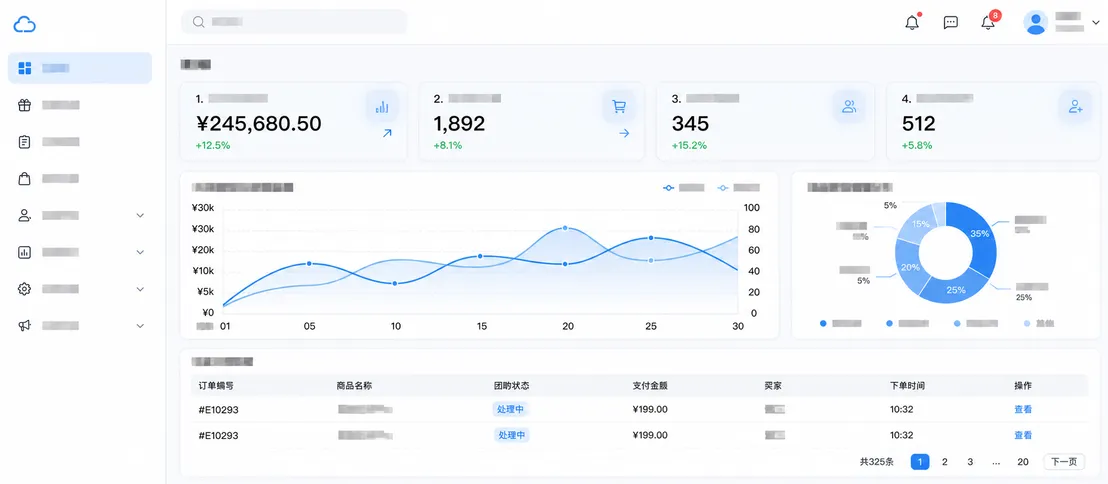Go to page 2 in pagination
The height and width of the screenshot is (484, 1108).
coord(945,462)
